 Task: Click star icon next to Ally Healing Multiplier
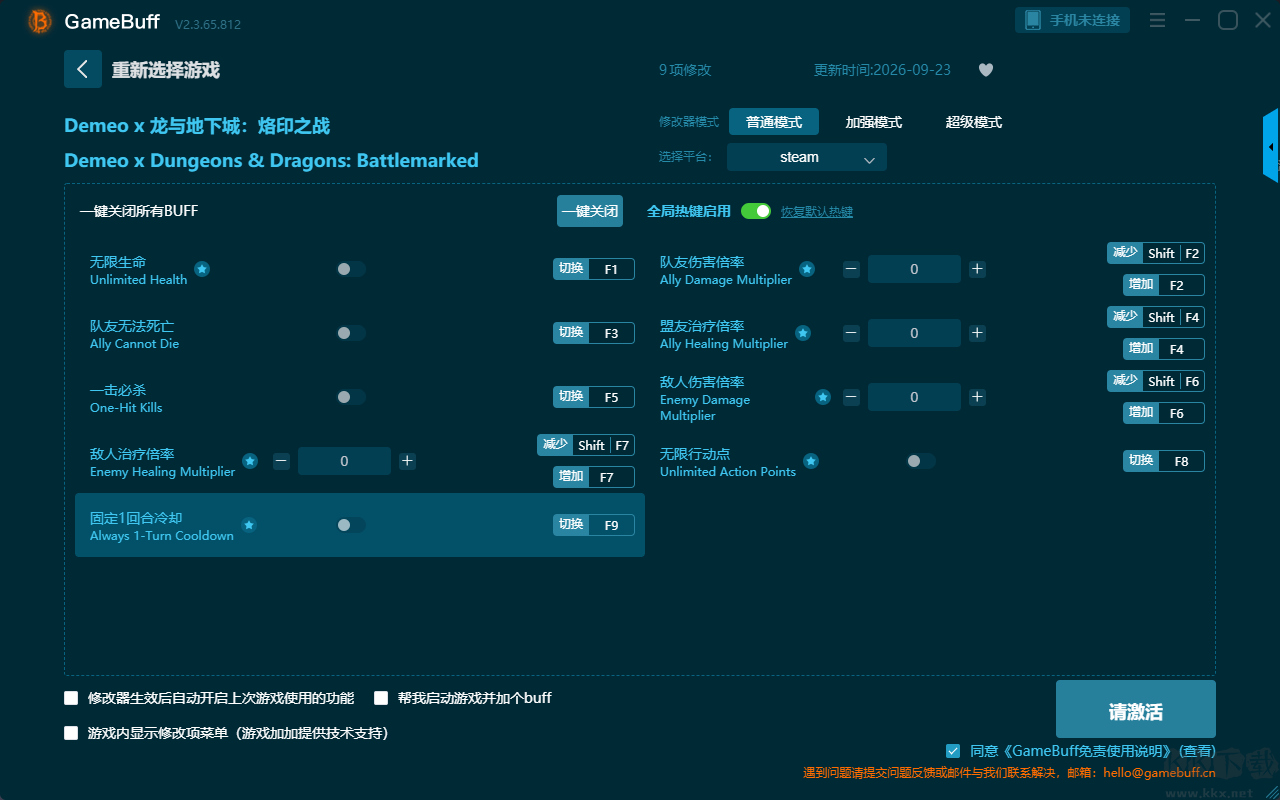[x=803, y=333]
